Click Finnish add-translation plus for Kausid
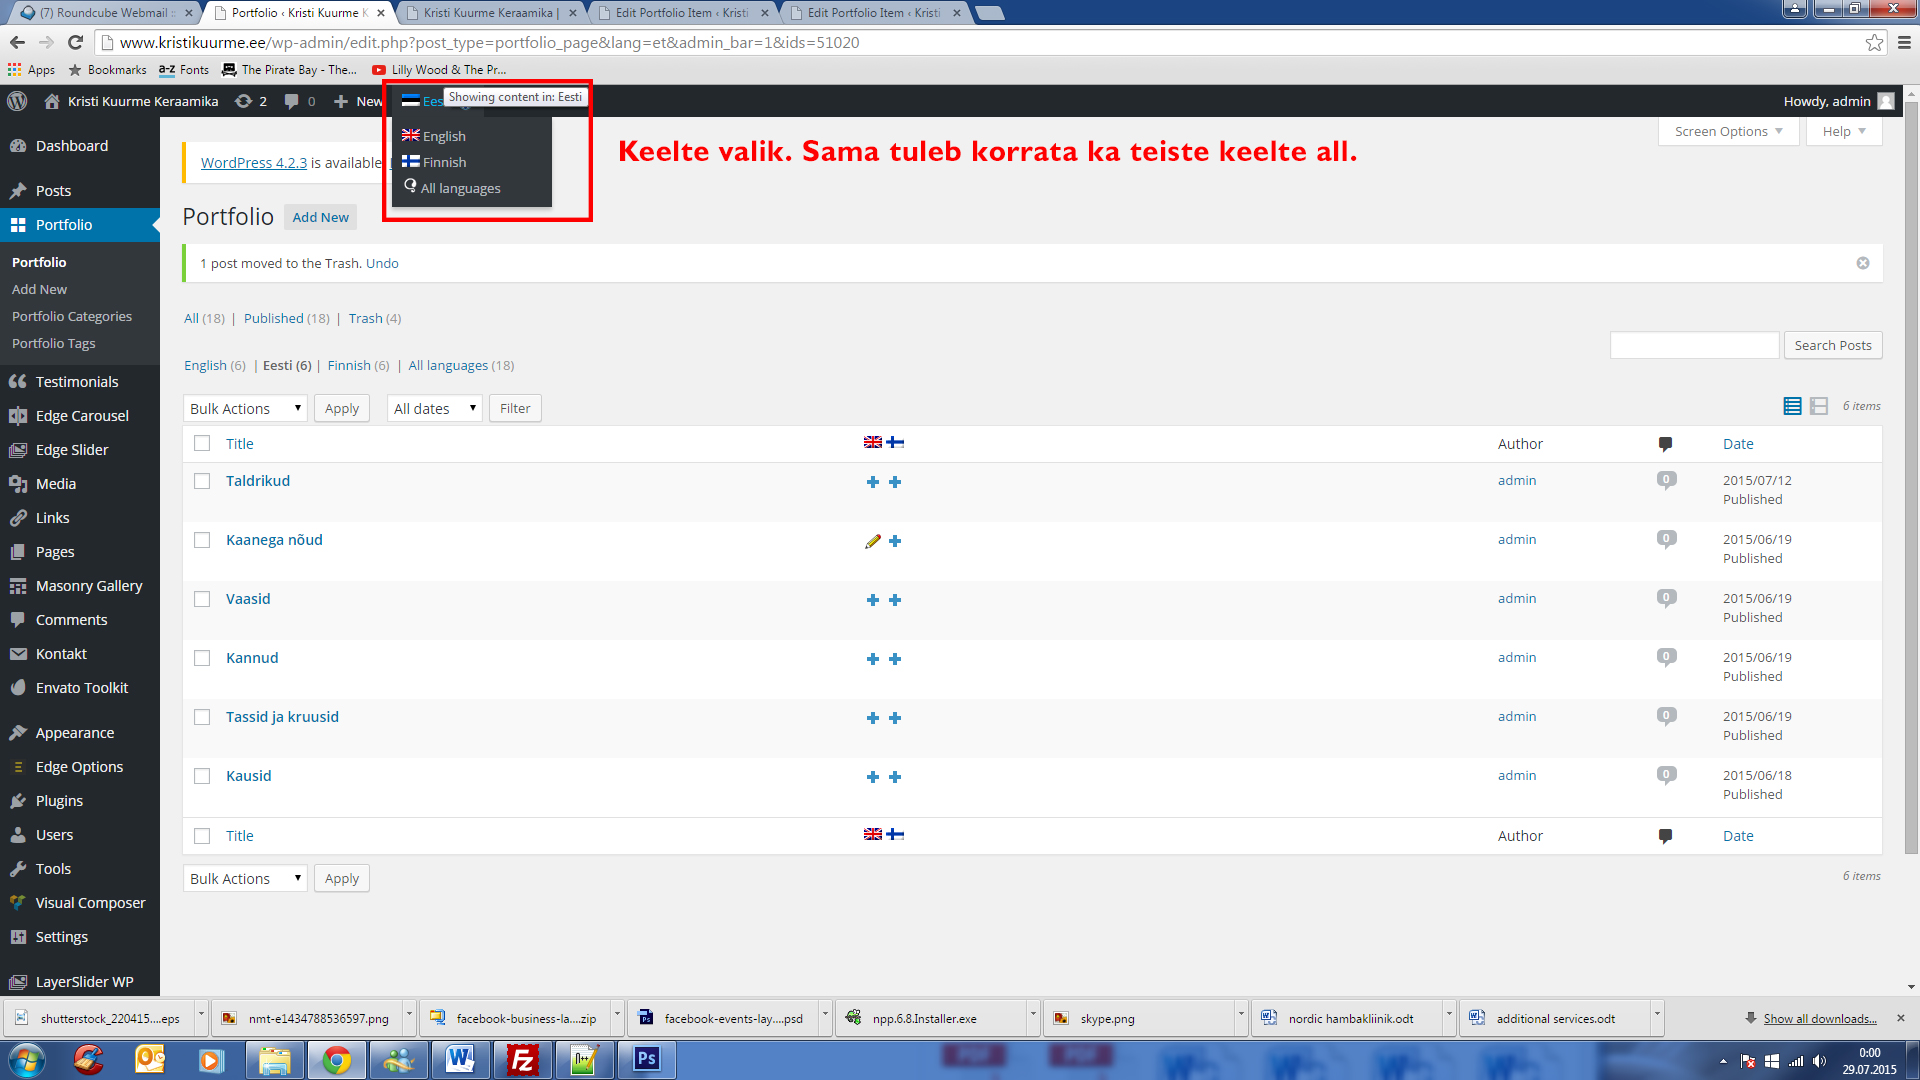The image size is (1920, 1080). [895, 777]
